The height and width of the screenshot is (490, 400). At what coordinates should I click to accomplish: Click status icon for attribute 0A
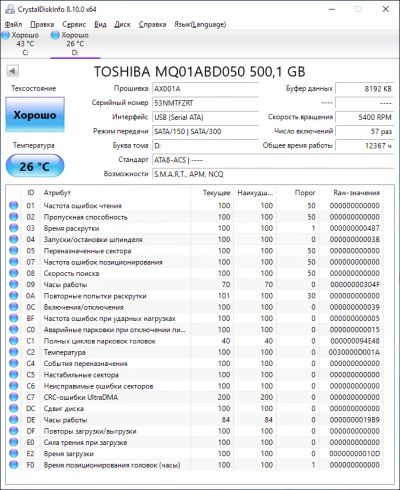tap(14, 296)
